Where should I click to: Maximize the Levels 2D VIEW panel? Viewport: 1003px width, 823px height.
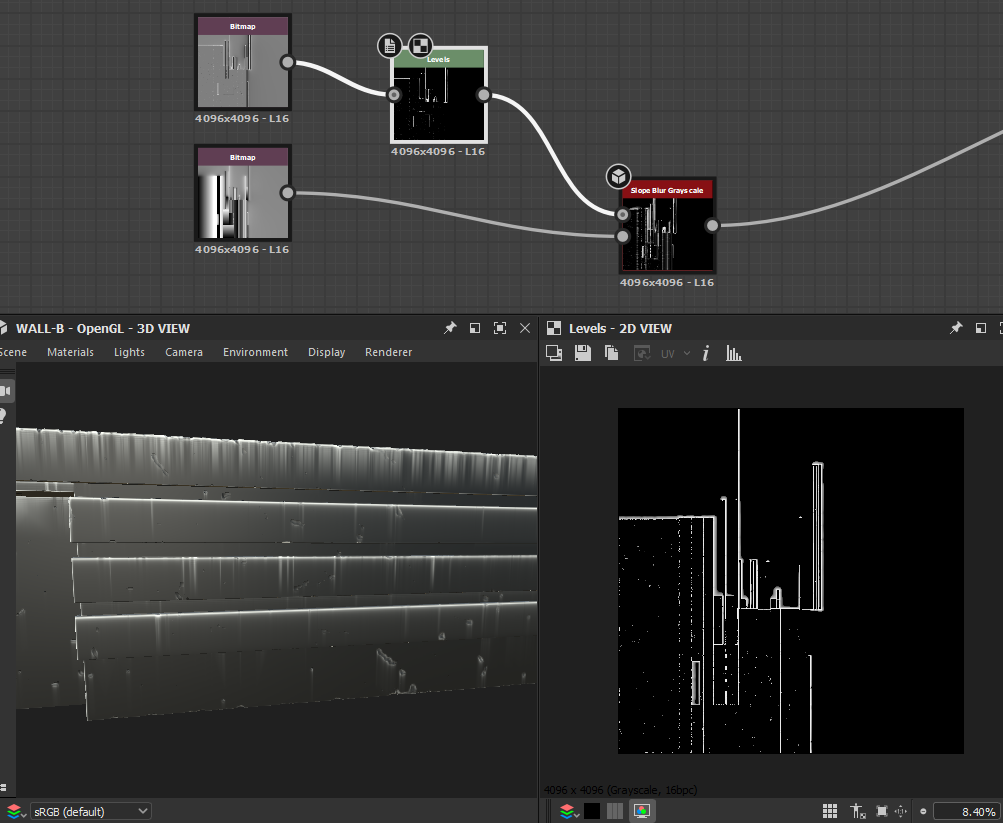tap(981, 328)
